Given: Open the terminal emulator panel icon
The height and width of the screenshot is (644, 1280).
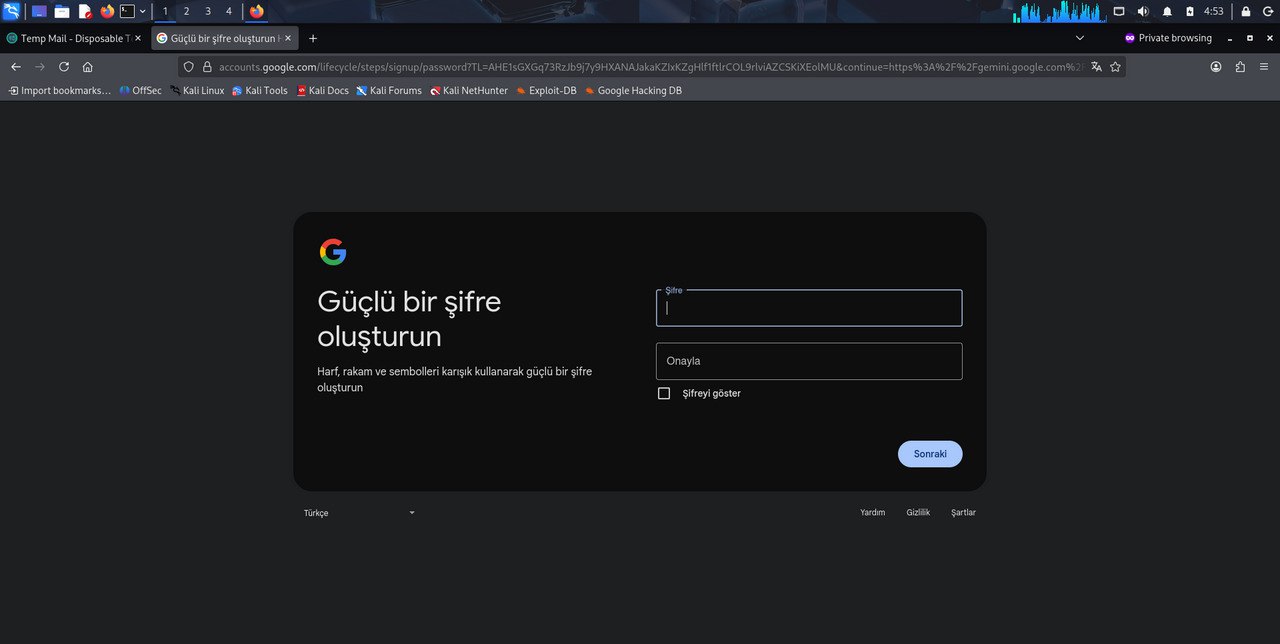Looking at the screenshot, I should pos(127,11).
